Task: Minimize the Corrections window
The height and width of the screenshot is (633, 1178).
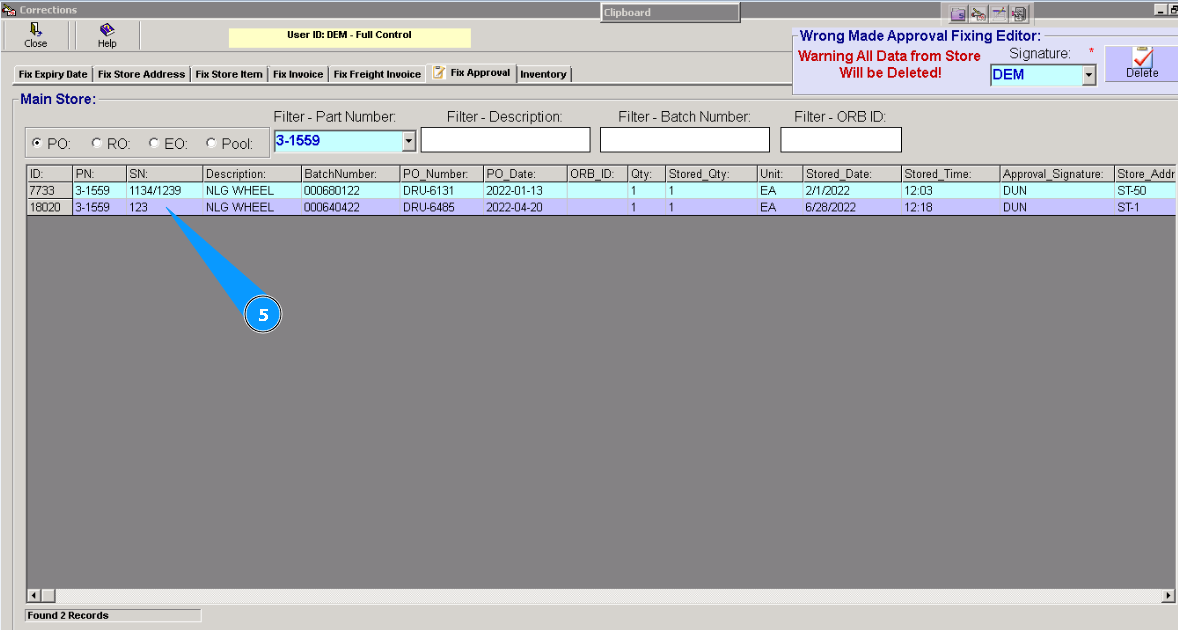Action: click(1159, 9)
